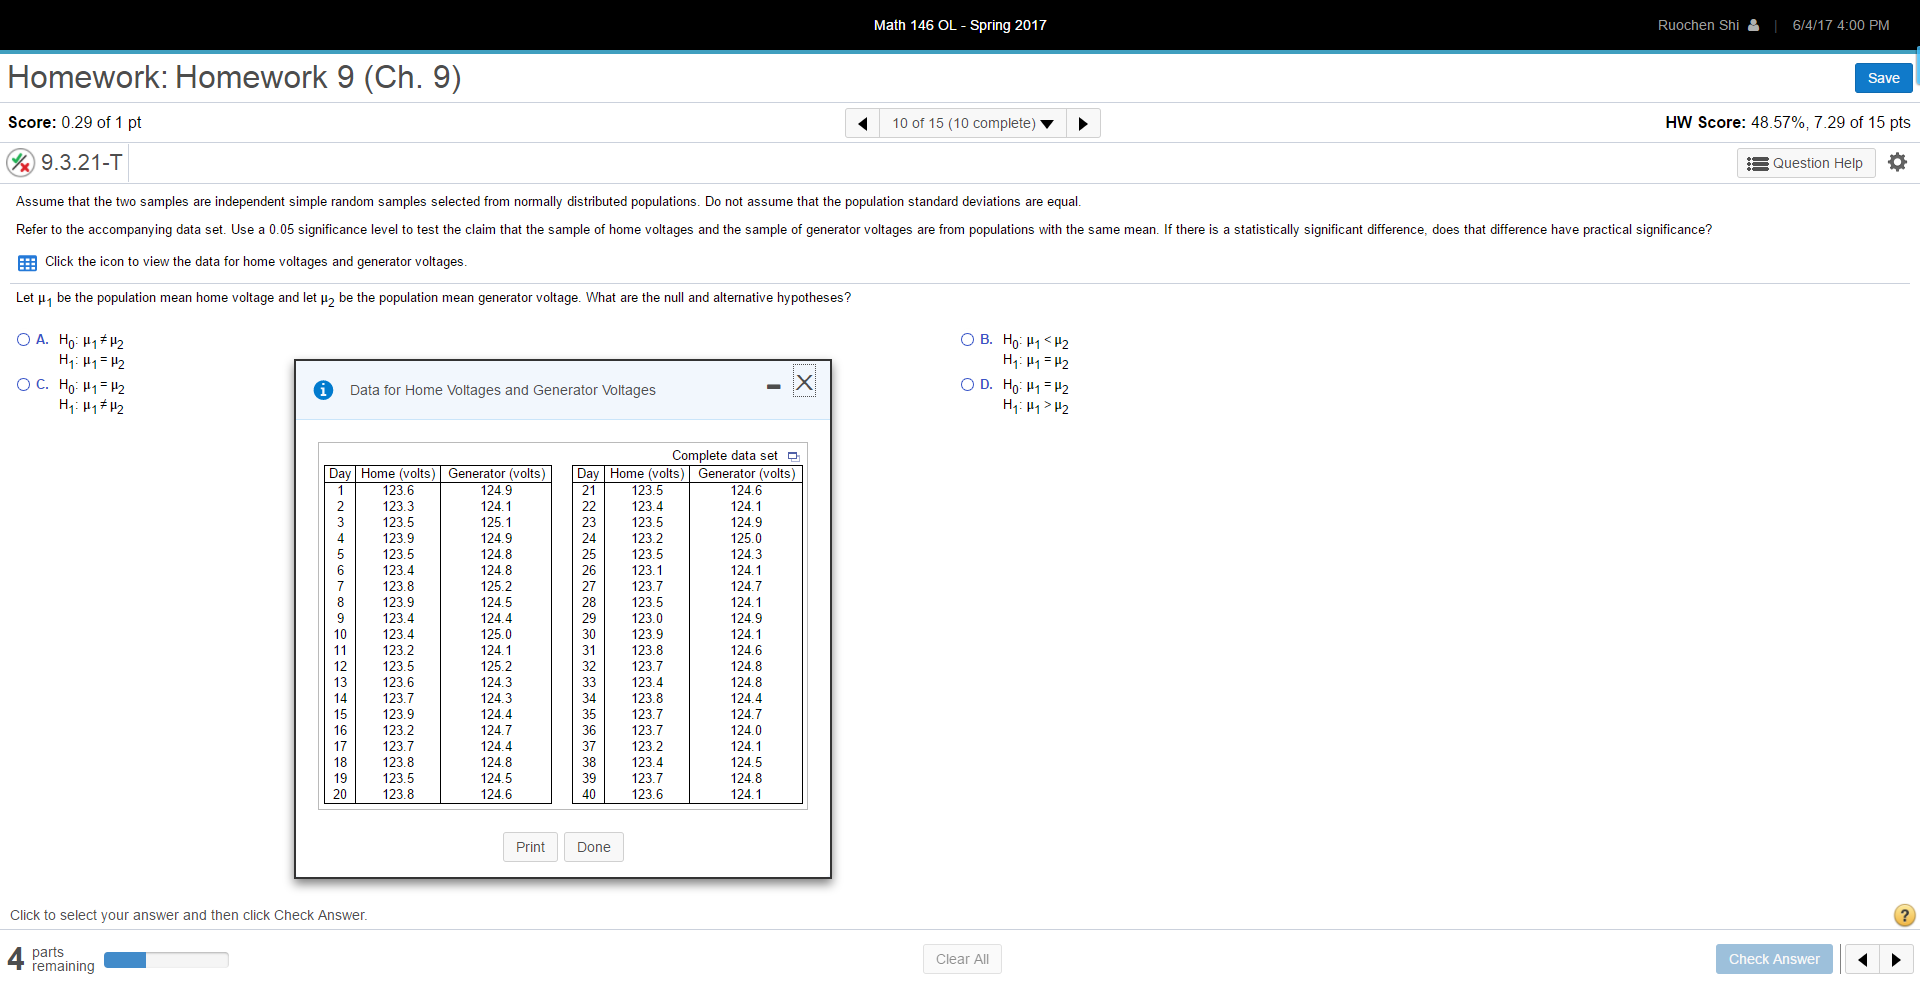Screen dimensions: 1920x989
Task: Click the partially correct status icon by 9.3.21-T
Action: click(20, 162)
